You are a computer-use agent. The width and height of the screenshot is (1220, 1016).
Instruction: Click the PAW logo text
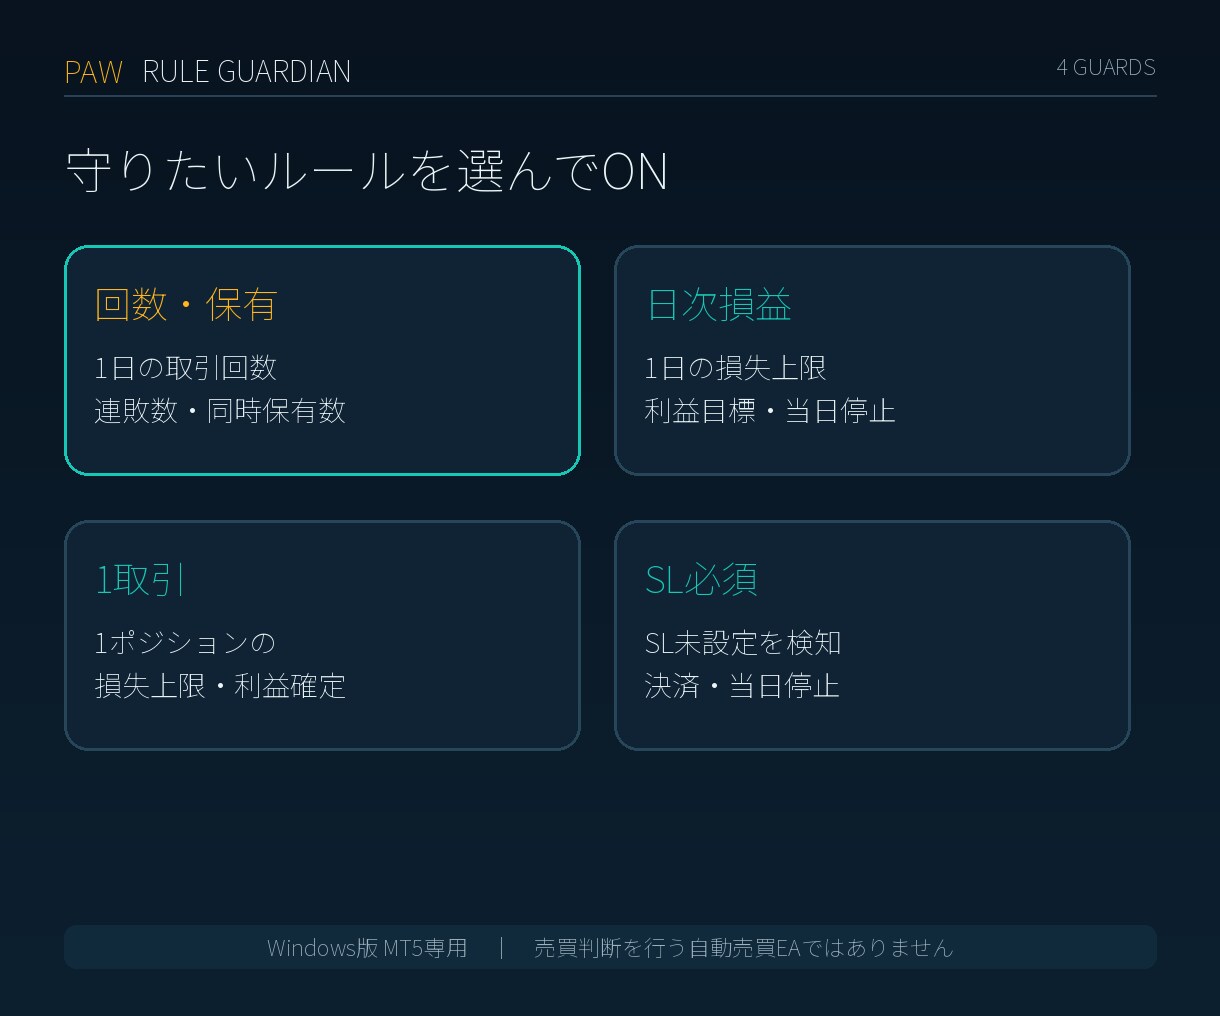[93, 72]
